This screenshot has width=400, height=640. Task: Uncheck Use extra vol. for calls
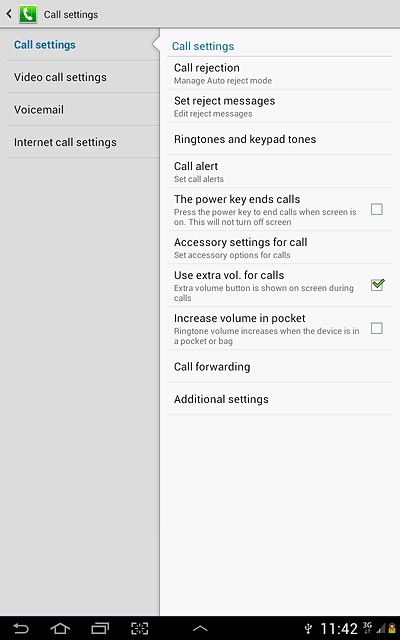pos(377,284)
